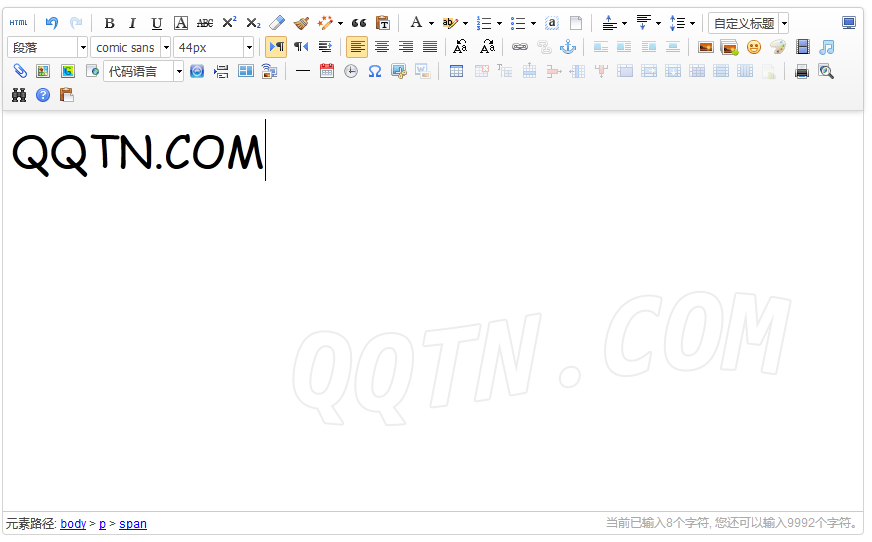Toggle bold formatting
Viewport: 872px width, 542px height.
(x=109, y=23)
